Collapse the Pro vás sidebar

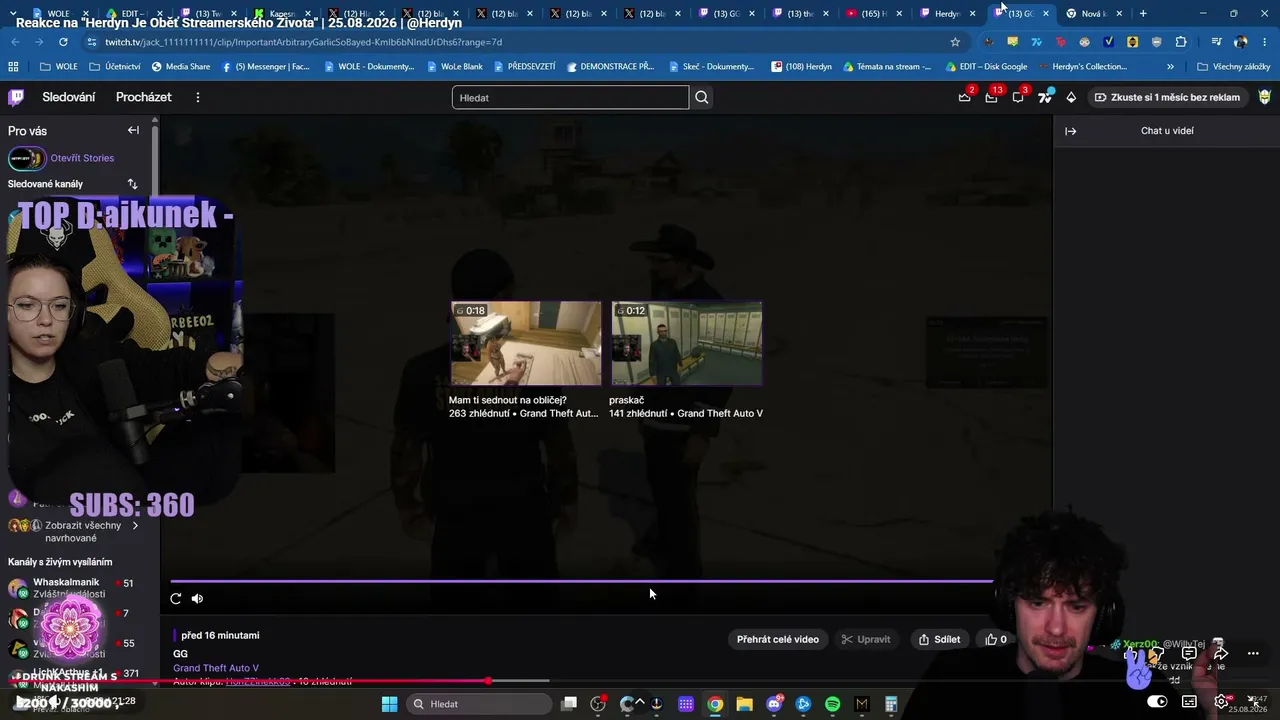pos(133,130)
